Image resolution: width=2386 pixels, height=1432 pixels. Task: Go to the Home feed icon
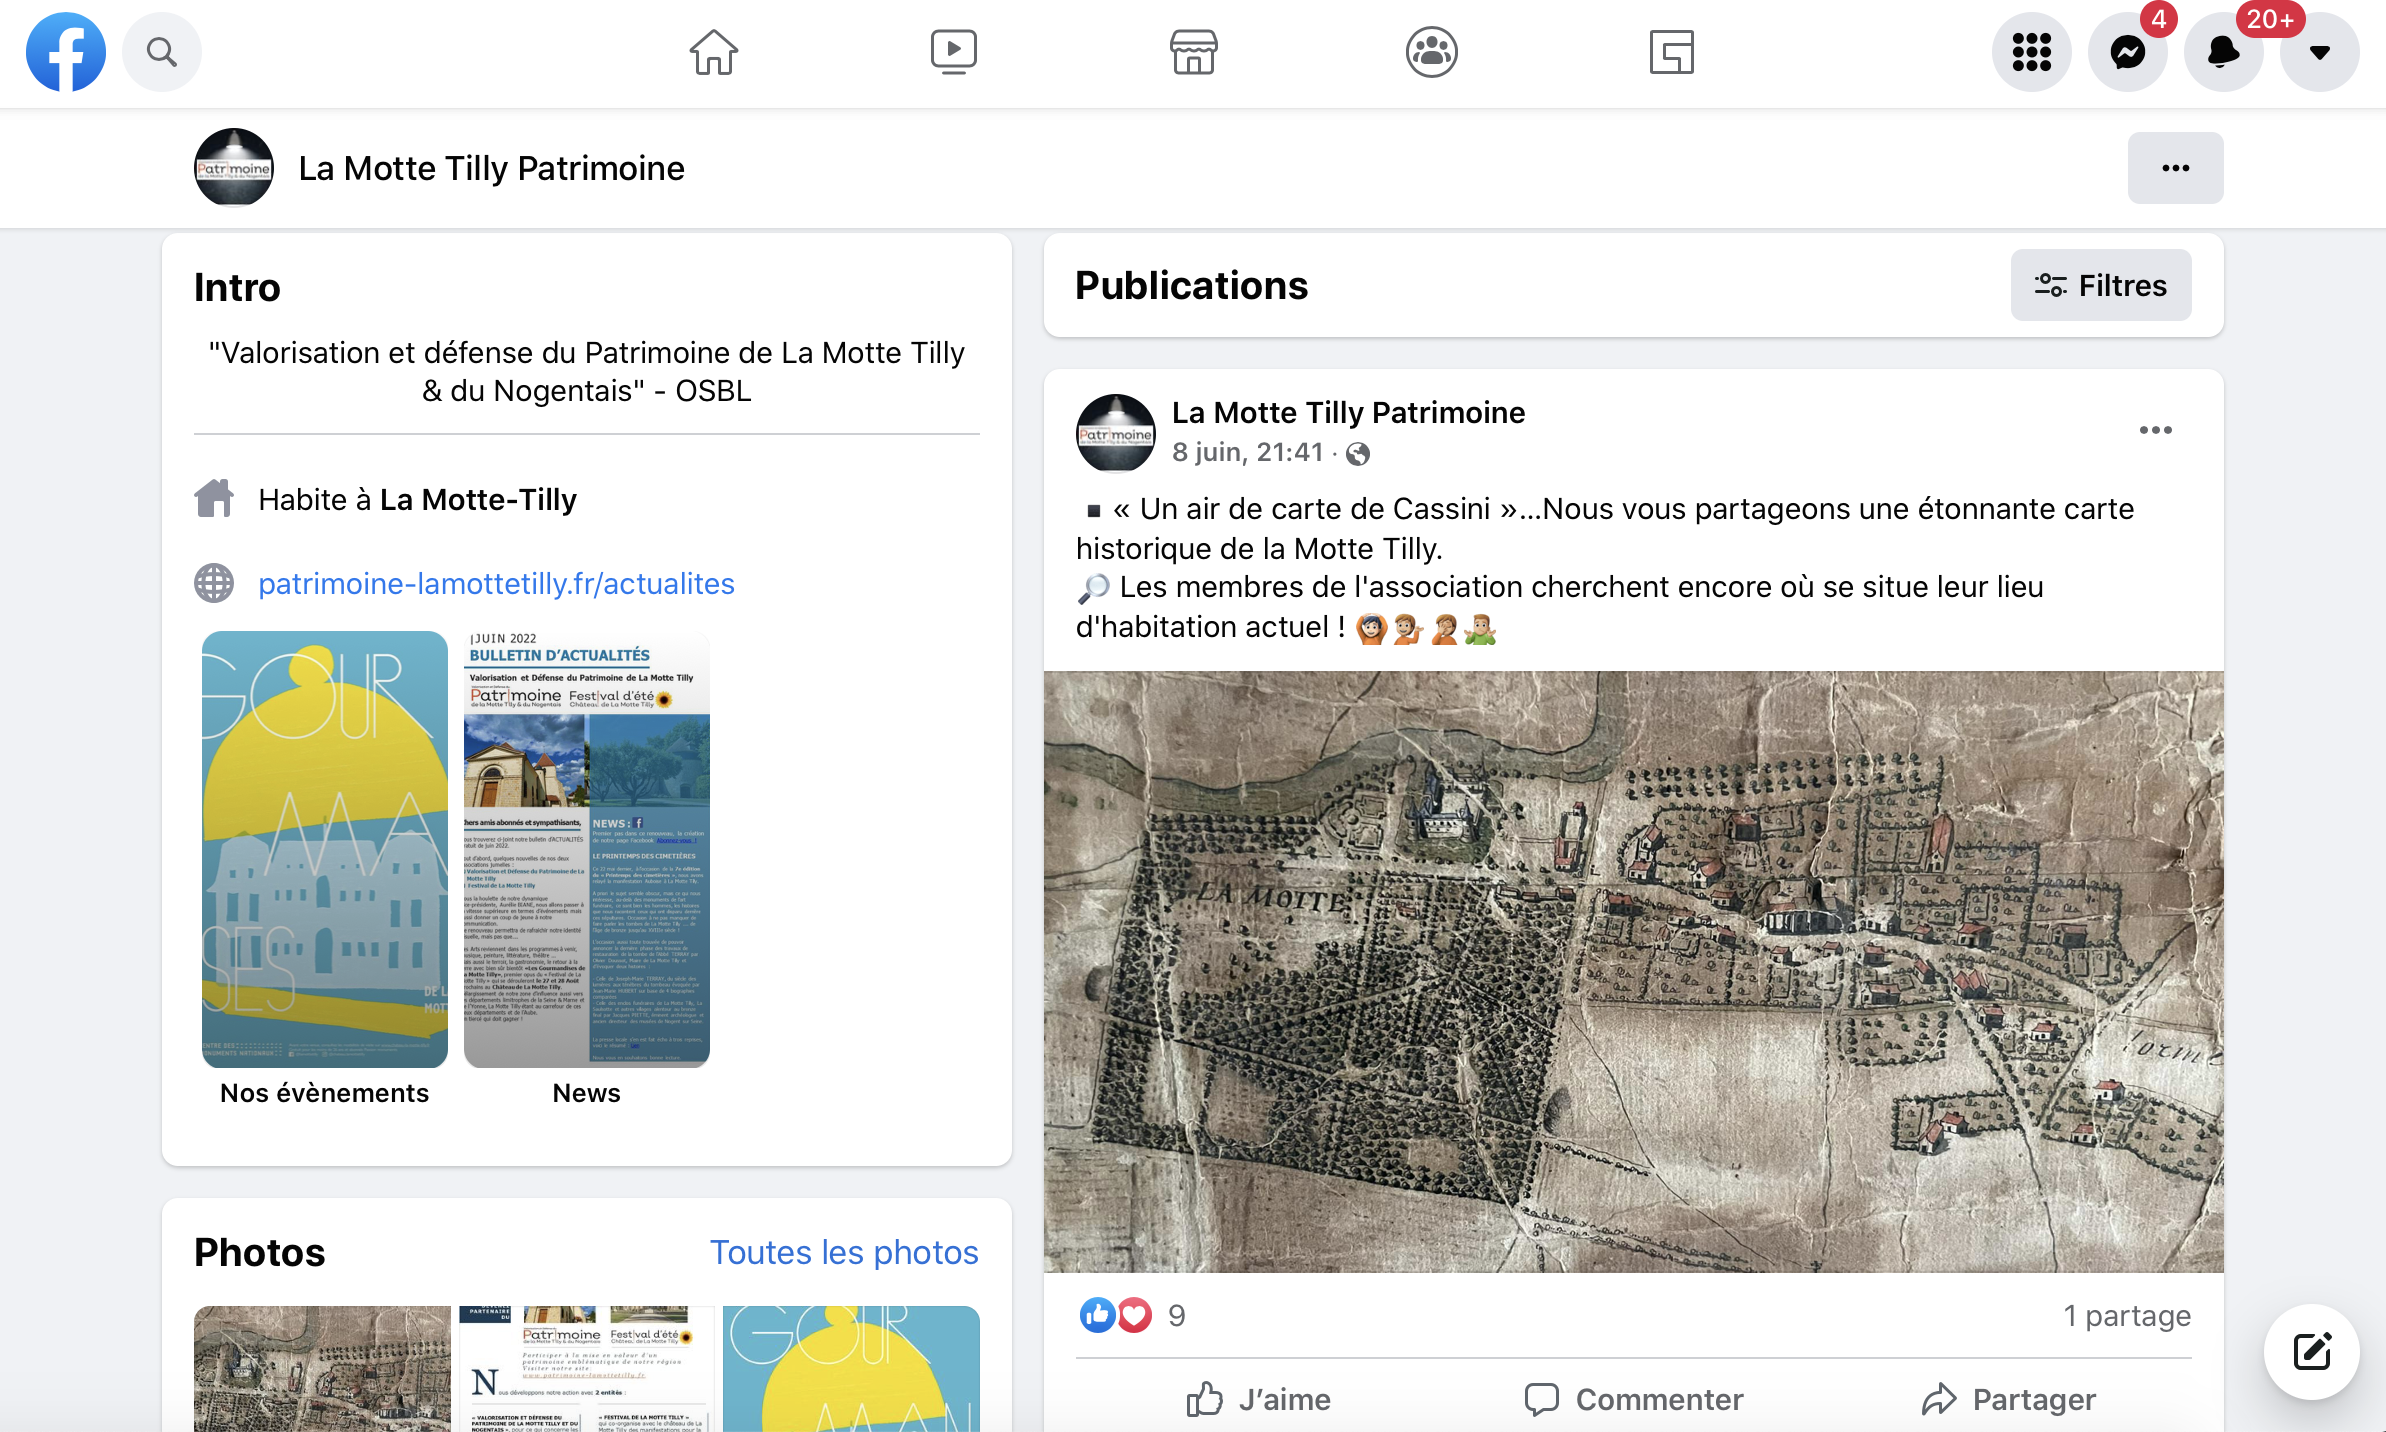[713, 52]
